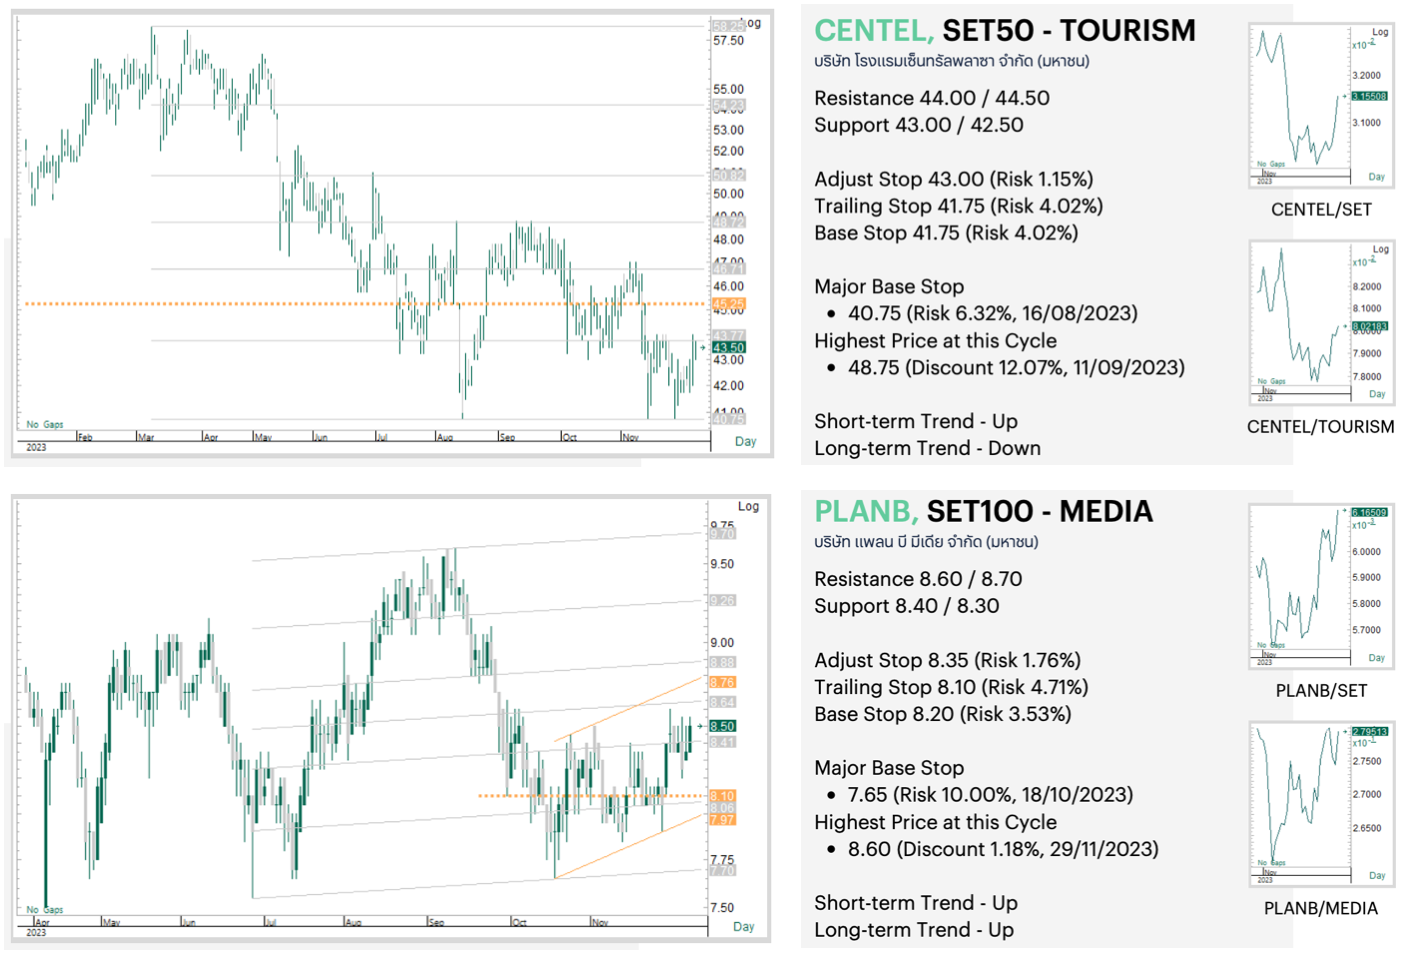This screenshot has height=962, width=1412.
Task: Click the 9.50 axis label on PLANB chart
Action: (722, 564)
